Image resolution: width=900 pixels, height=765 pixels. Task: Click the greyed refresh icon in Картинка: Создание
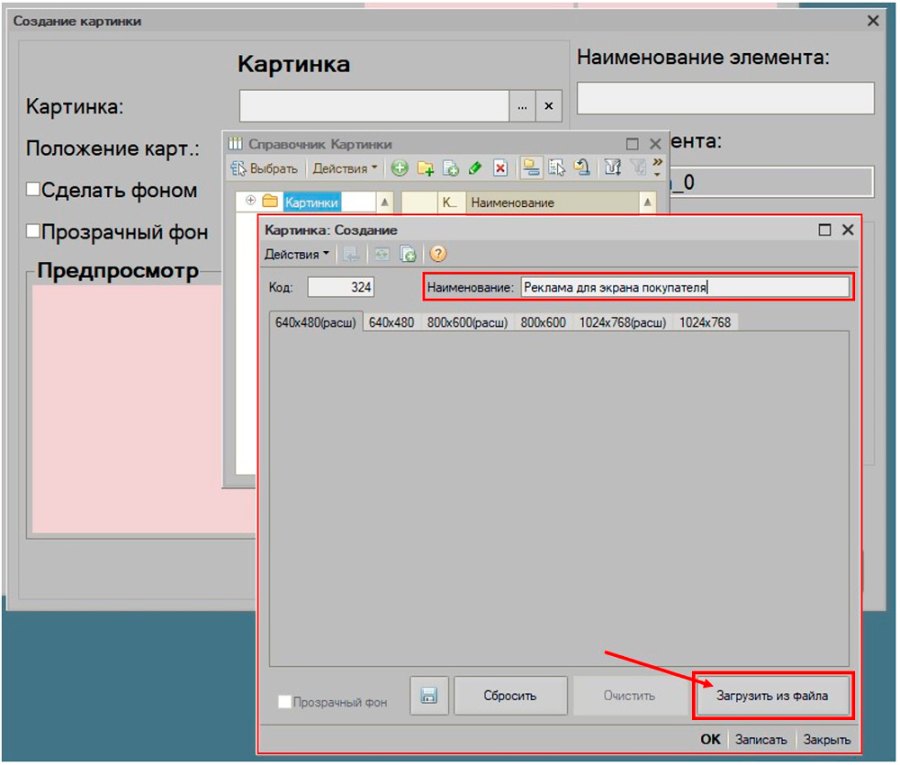pos(382,254)
